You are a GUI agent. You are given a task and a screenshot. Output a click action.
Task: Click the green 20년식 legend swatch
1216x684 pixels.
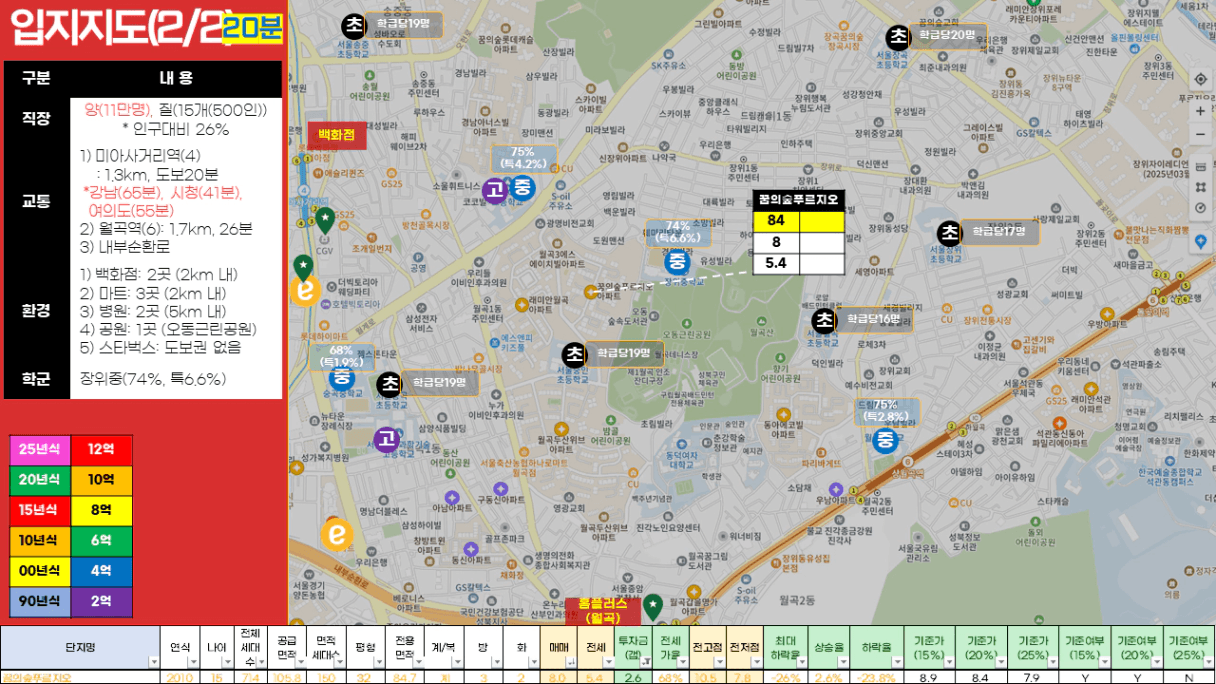(x=40, y=480)
